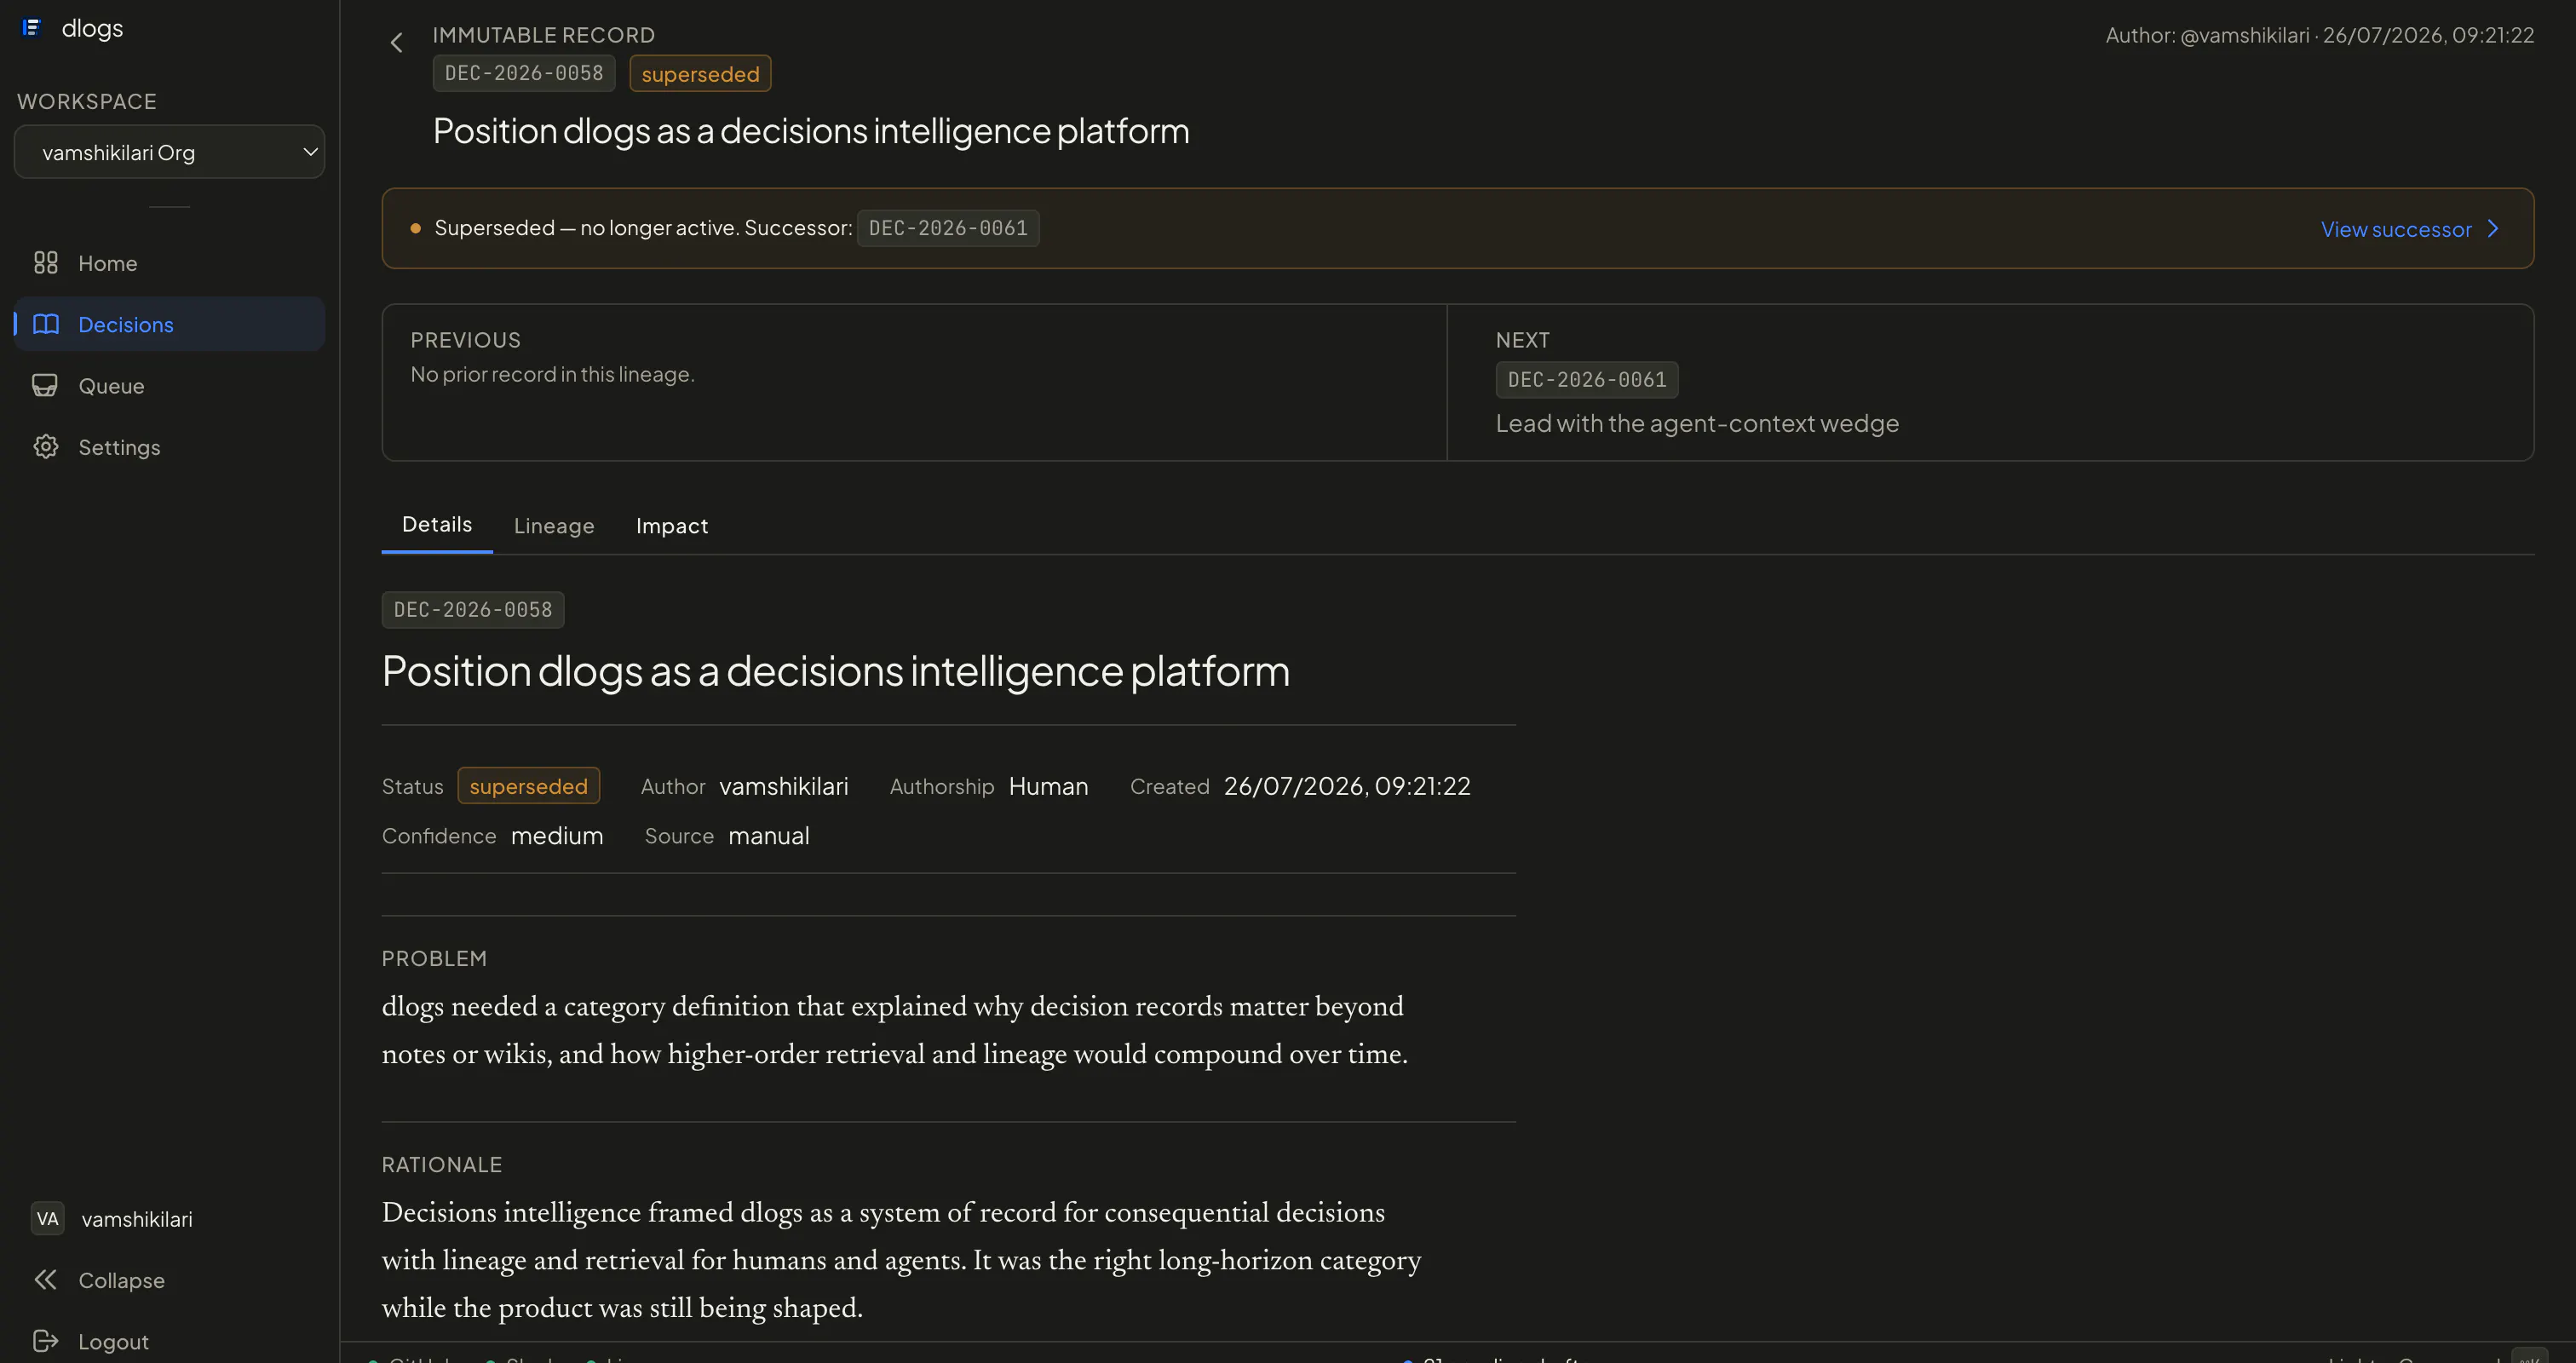Go back using the arrow icon

[397, 43]
